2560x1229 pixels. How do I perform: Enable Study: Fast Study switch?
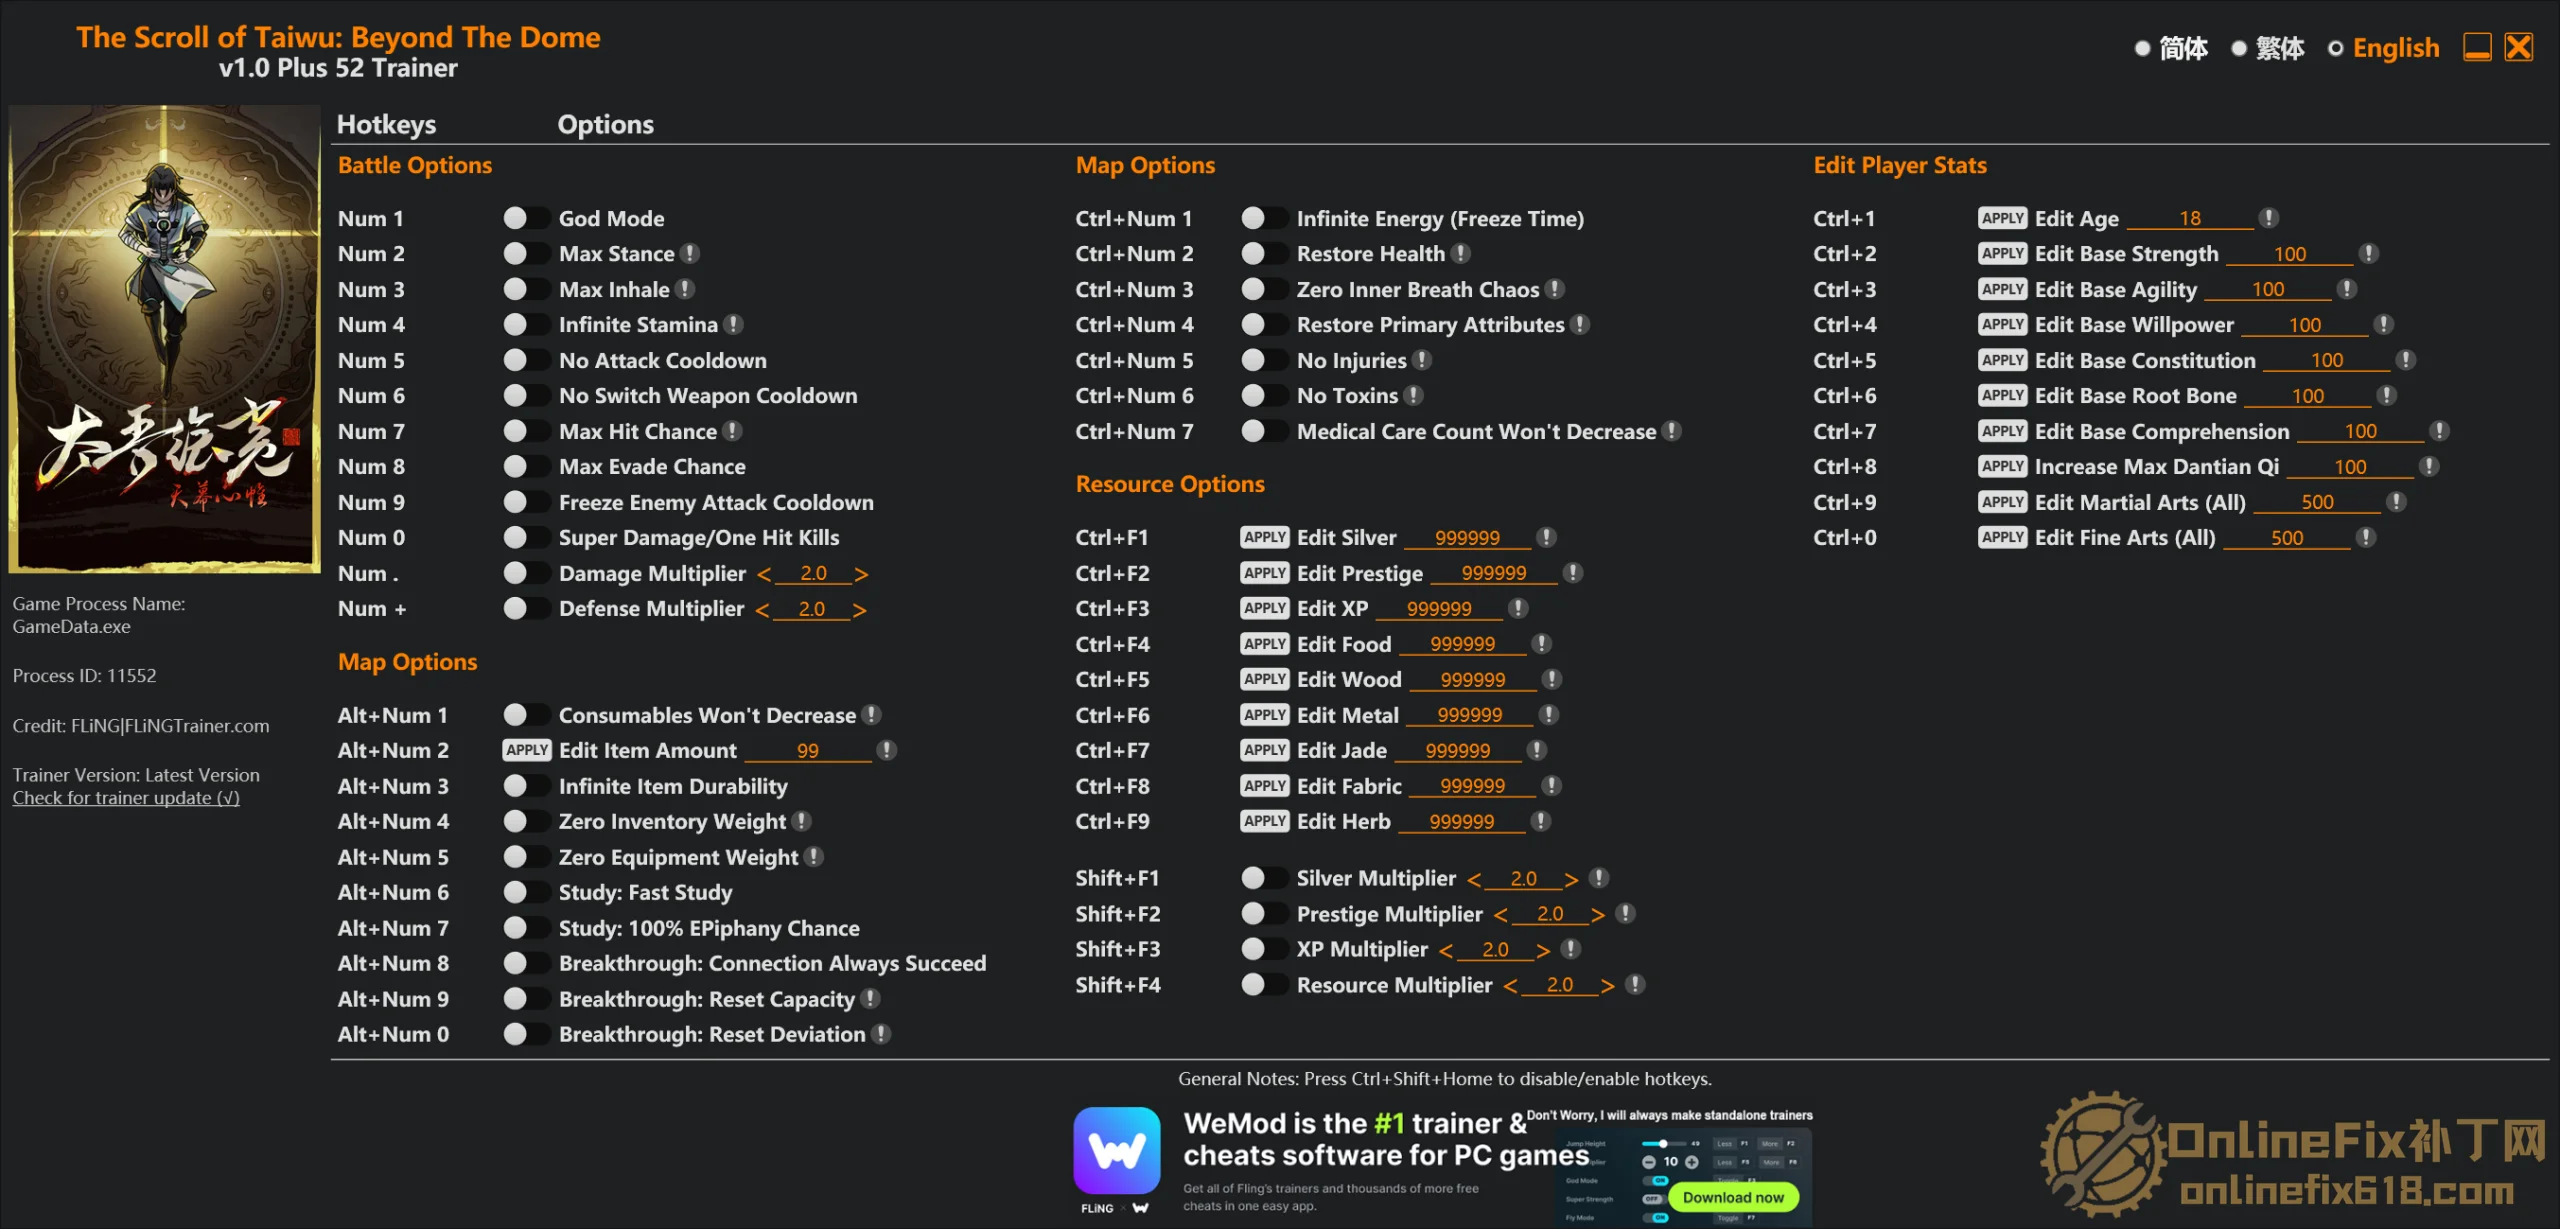click(526, 892)
